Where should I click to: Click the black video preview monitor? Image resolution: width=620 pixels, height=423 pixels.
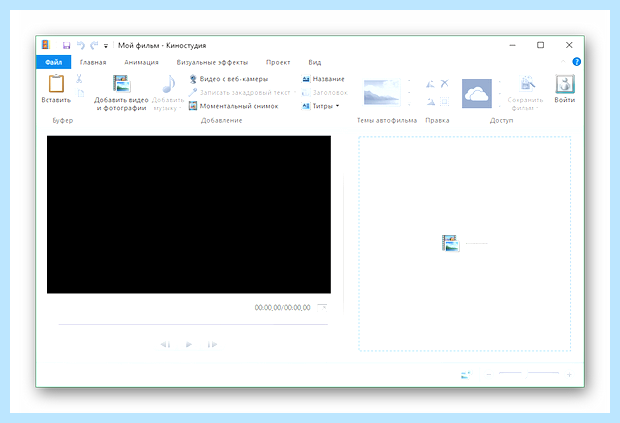(x=189, y=215)
